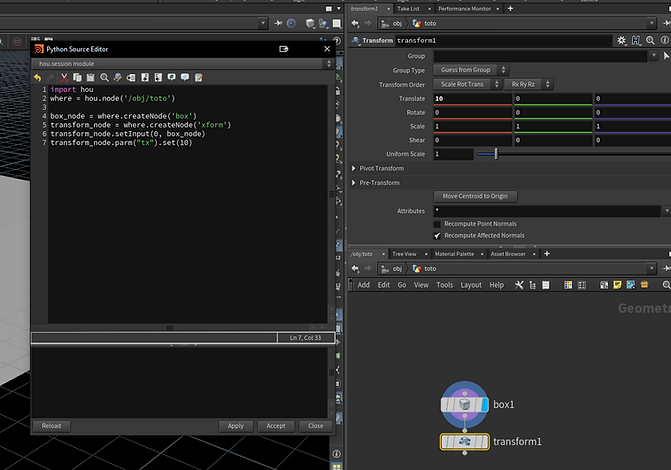
Task: Open the Edit menu in network editor
Action: [x=384, y=285]
